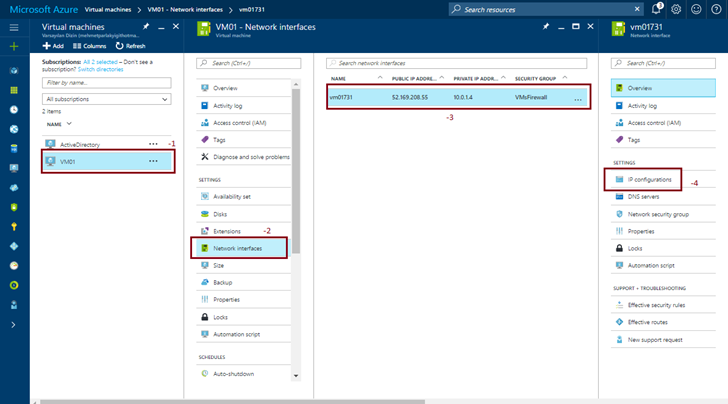Click the Switch directories link
This screenshot has width=728, height=404.
(x=100, y=69)
